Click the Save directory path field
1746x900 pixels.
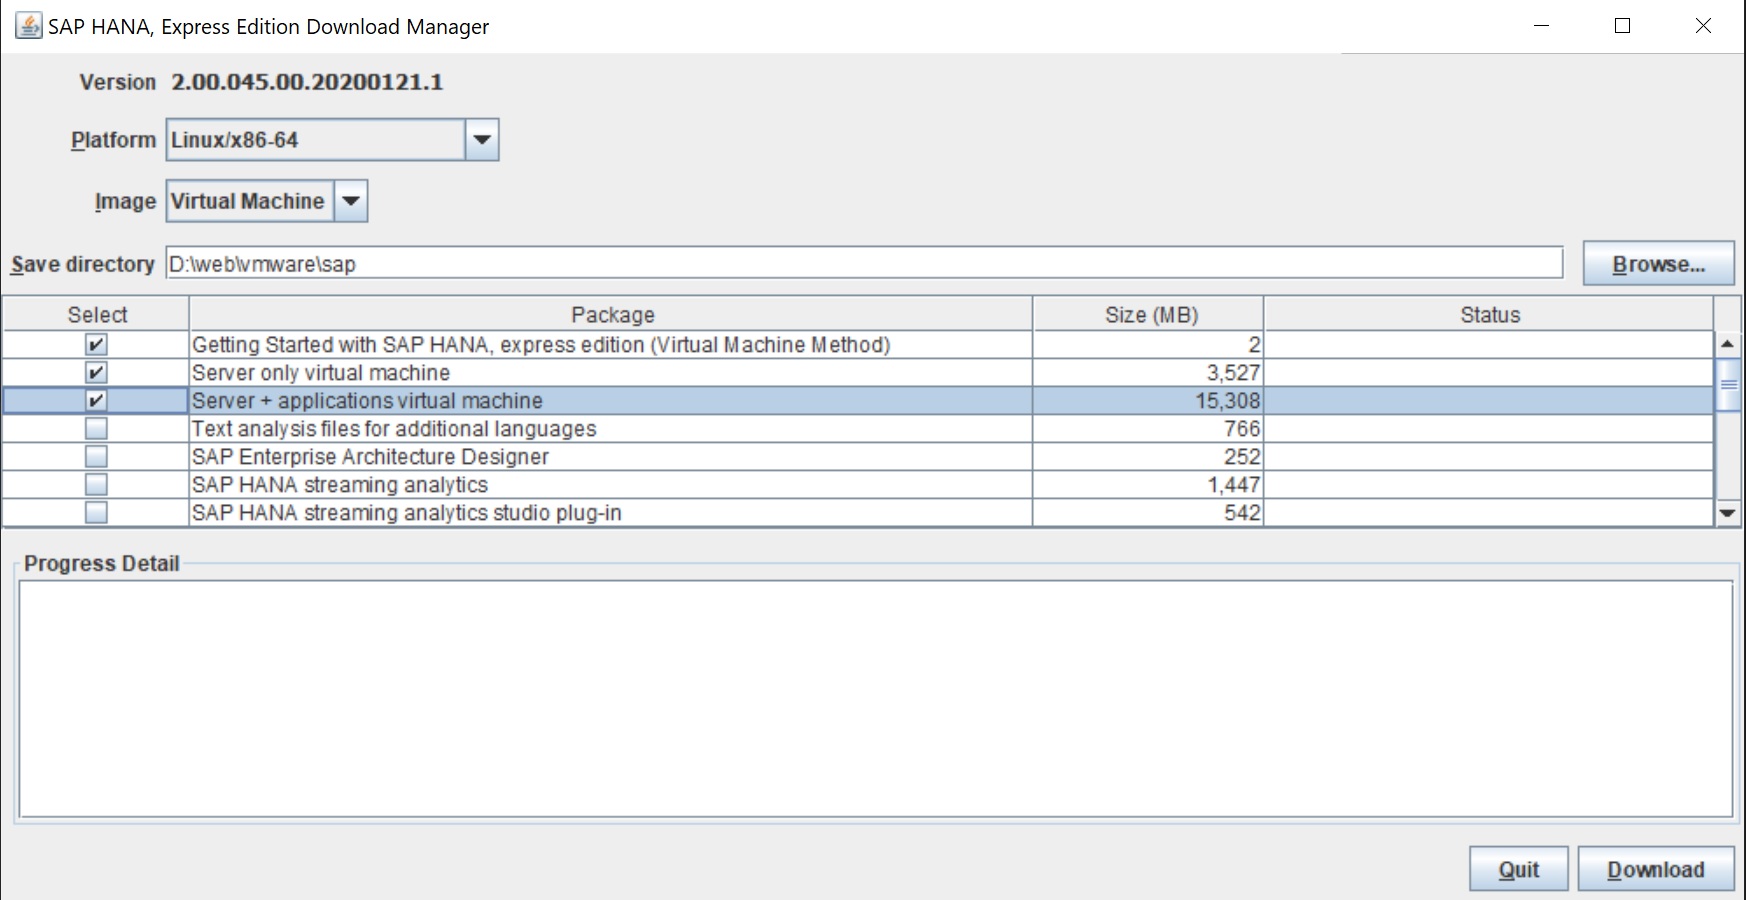tap(864, 264)
